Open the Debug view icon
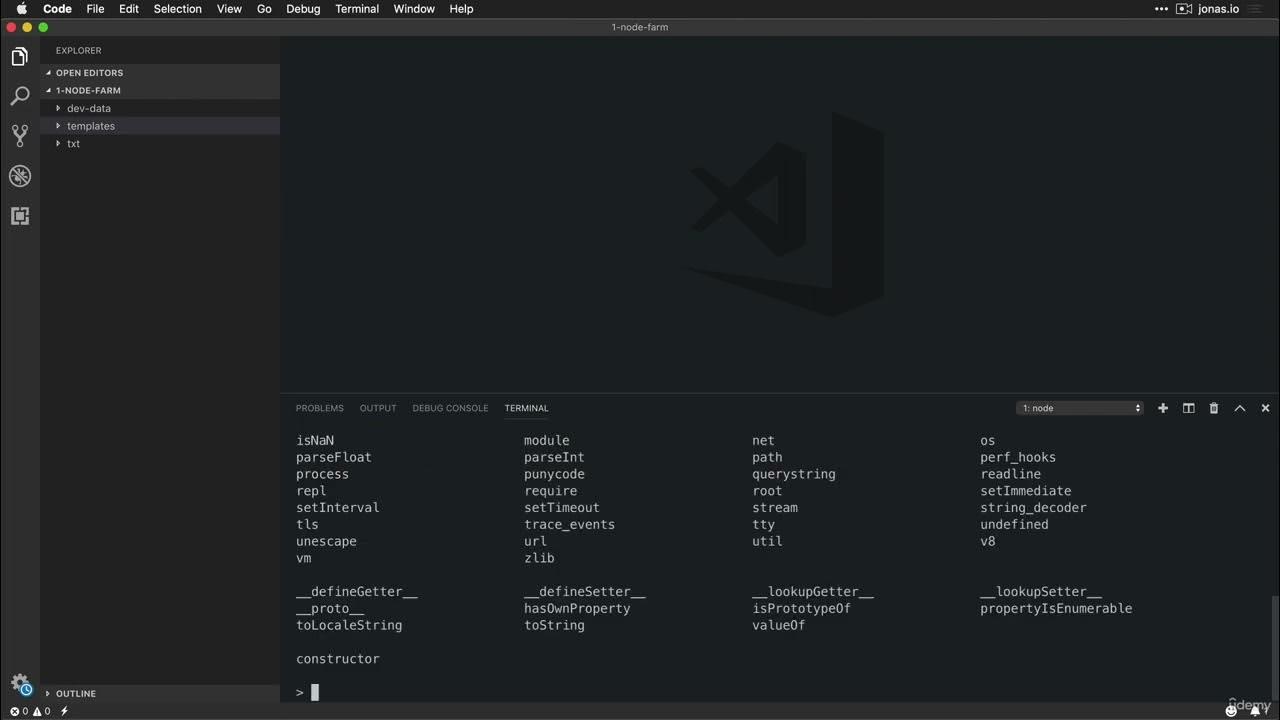This screenshot has height=720, width=1280. pyautogui.click(x=20, y=176)
